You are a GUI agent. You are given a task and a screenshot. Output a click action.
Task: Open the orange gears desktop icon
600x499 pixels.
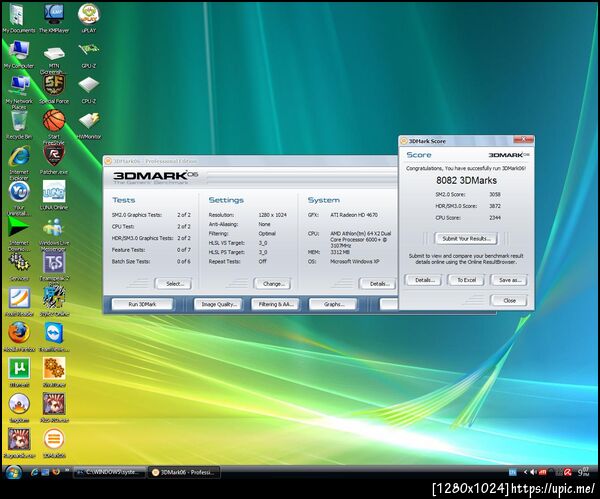tap(54, 372)
